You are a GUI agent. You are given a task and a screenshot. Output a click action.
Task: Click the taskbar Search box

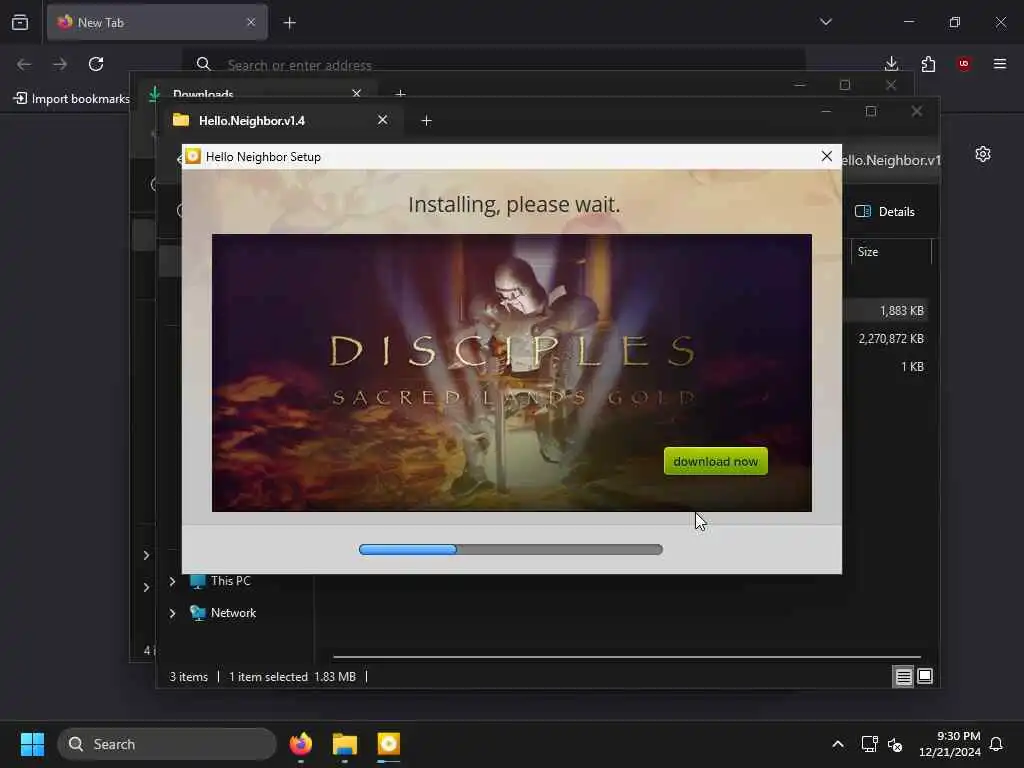(x=167, y=744)
